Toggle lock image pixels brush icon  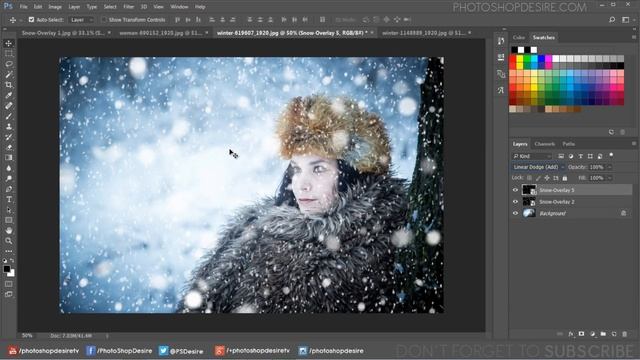point(538,178)
